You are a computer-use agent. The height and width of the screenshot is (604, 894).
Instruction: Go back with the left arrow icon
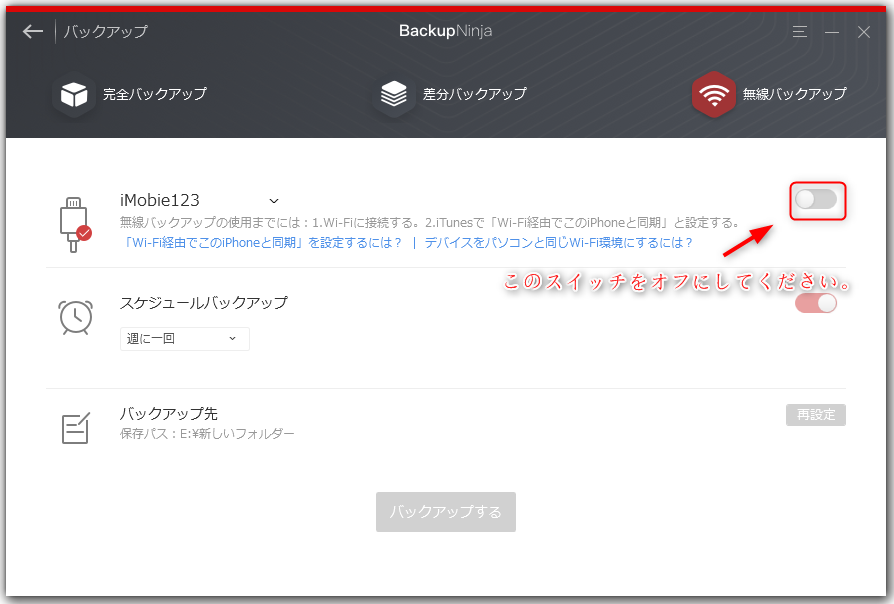33,31
